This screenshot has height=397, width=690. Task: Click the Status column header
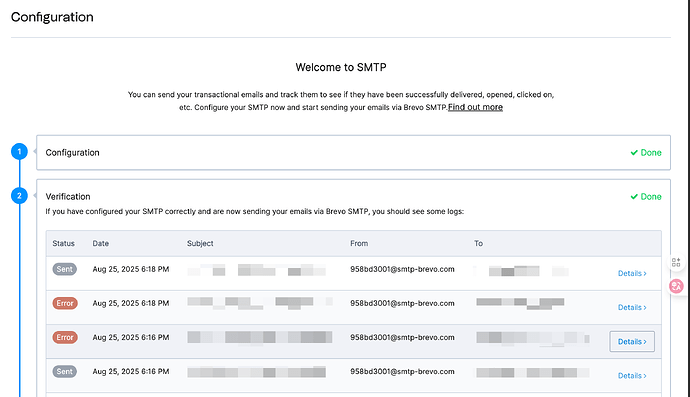pos(63,243)
